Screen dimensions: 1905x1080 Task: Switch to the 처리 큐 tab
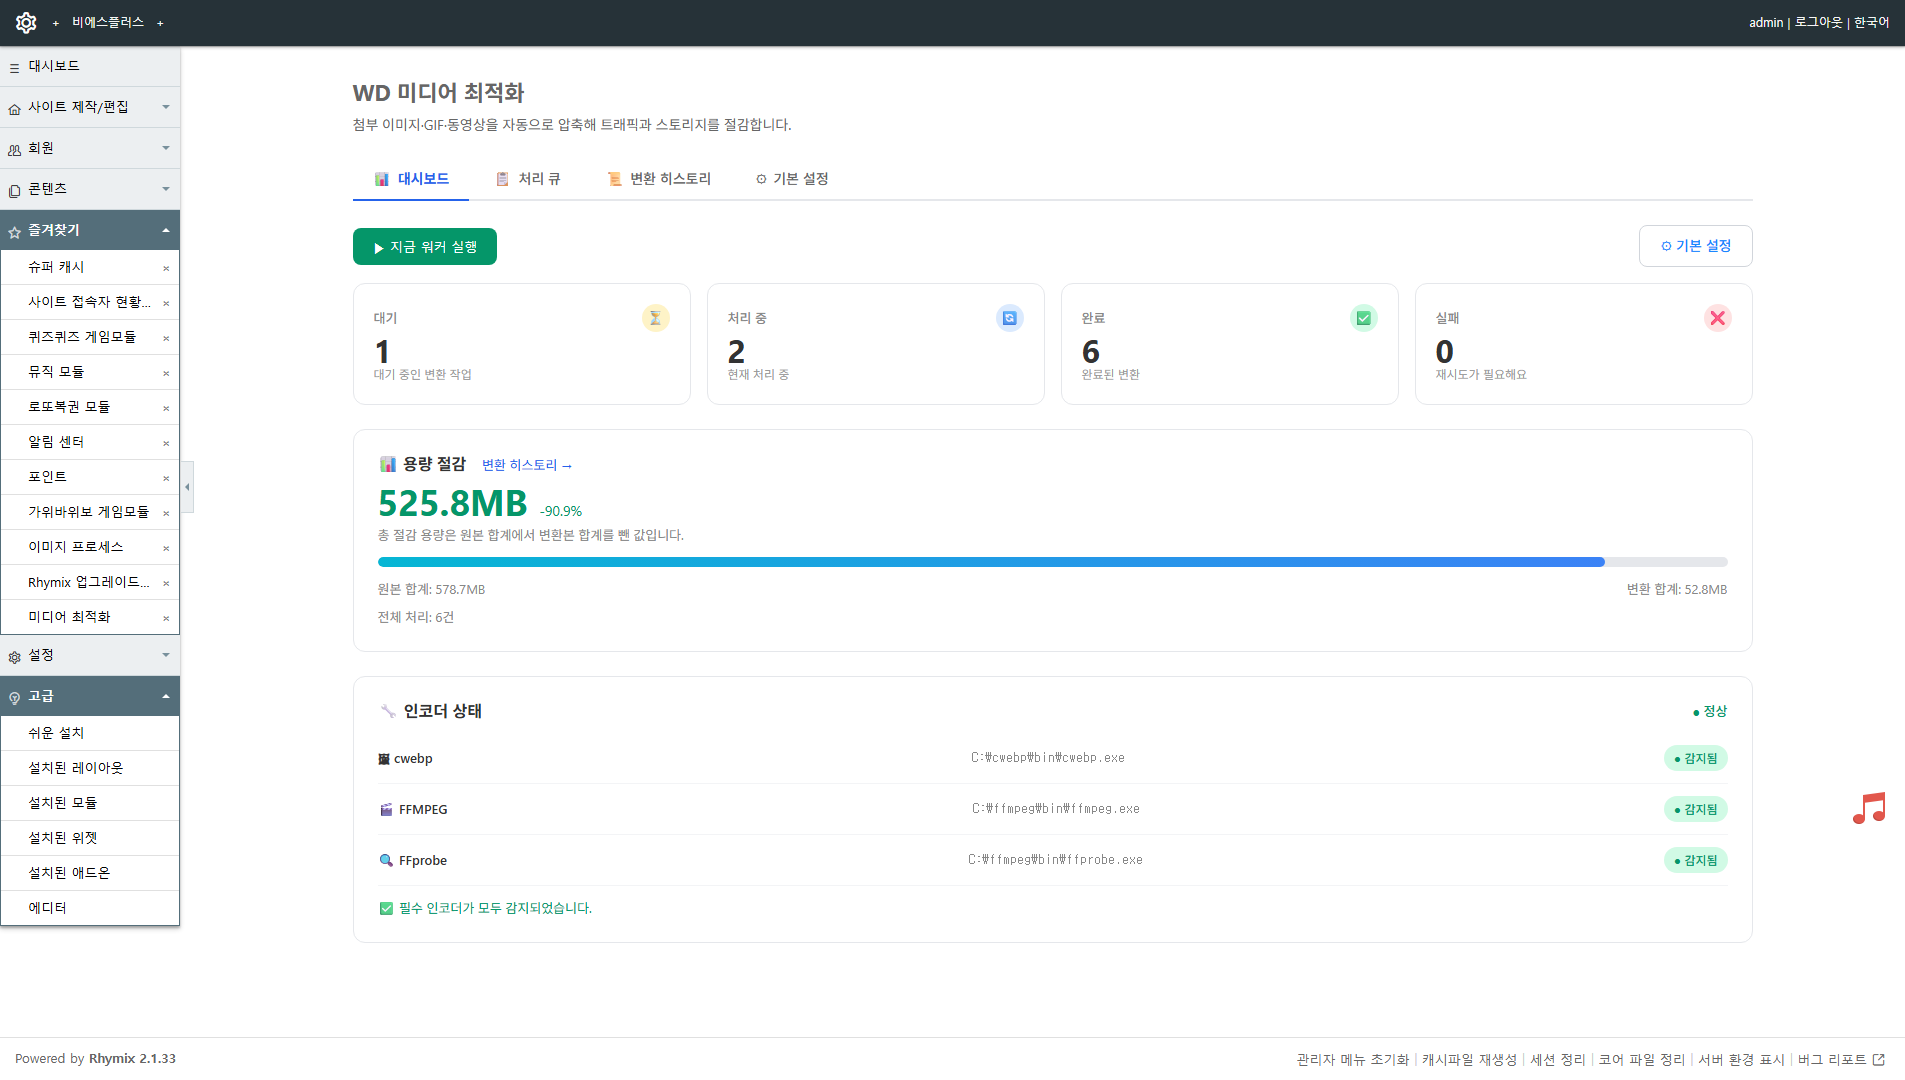tap(528, 179)
